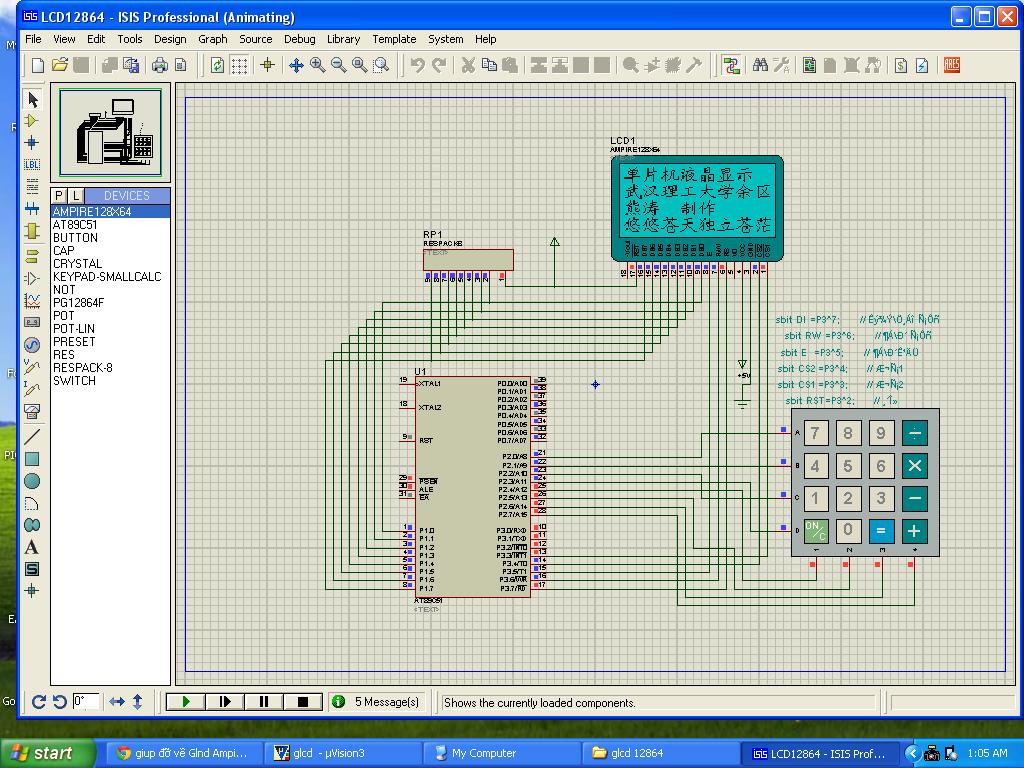Click the 'P' pick devices button
This screenshot has height=768, width=1024.
tap(59, 195)
